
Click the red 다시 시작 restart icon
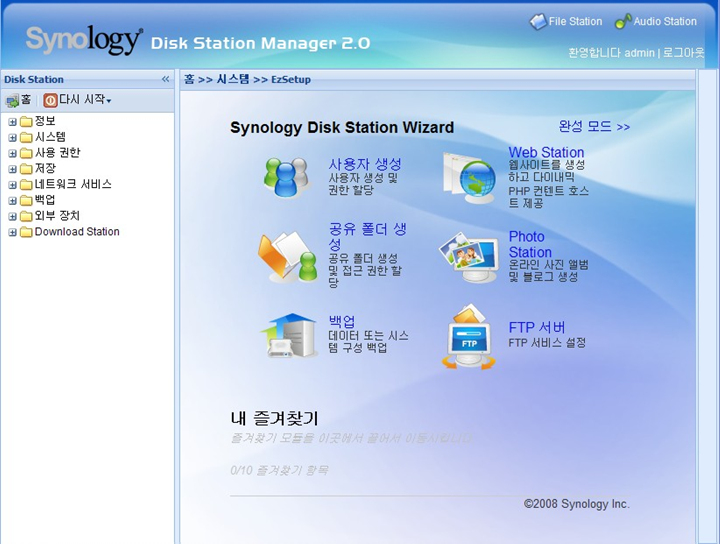[x=51, y=100]
